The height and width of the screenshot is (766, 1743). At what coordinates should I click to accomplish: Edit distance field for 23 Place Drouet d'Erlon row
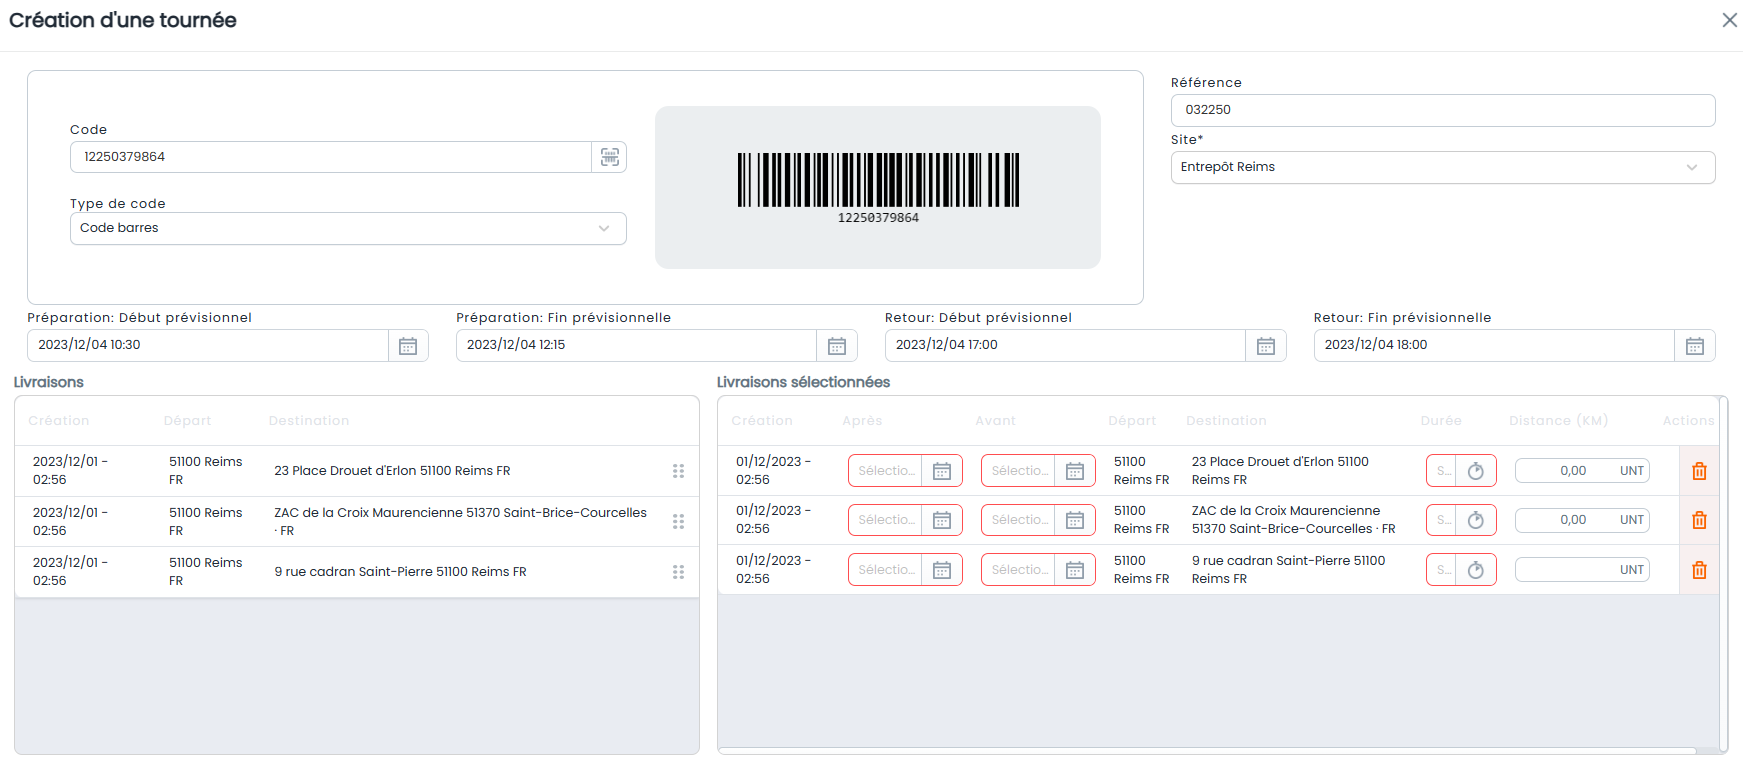(x=1581, y=471)
